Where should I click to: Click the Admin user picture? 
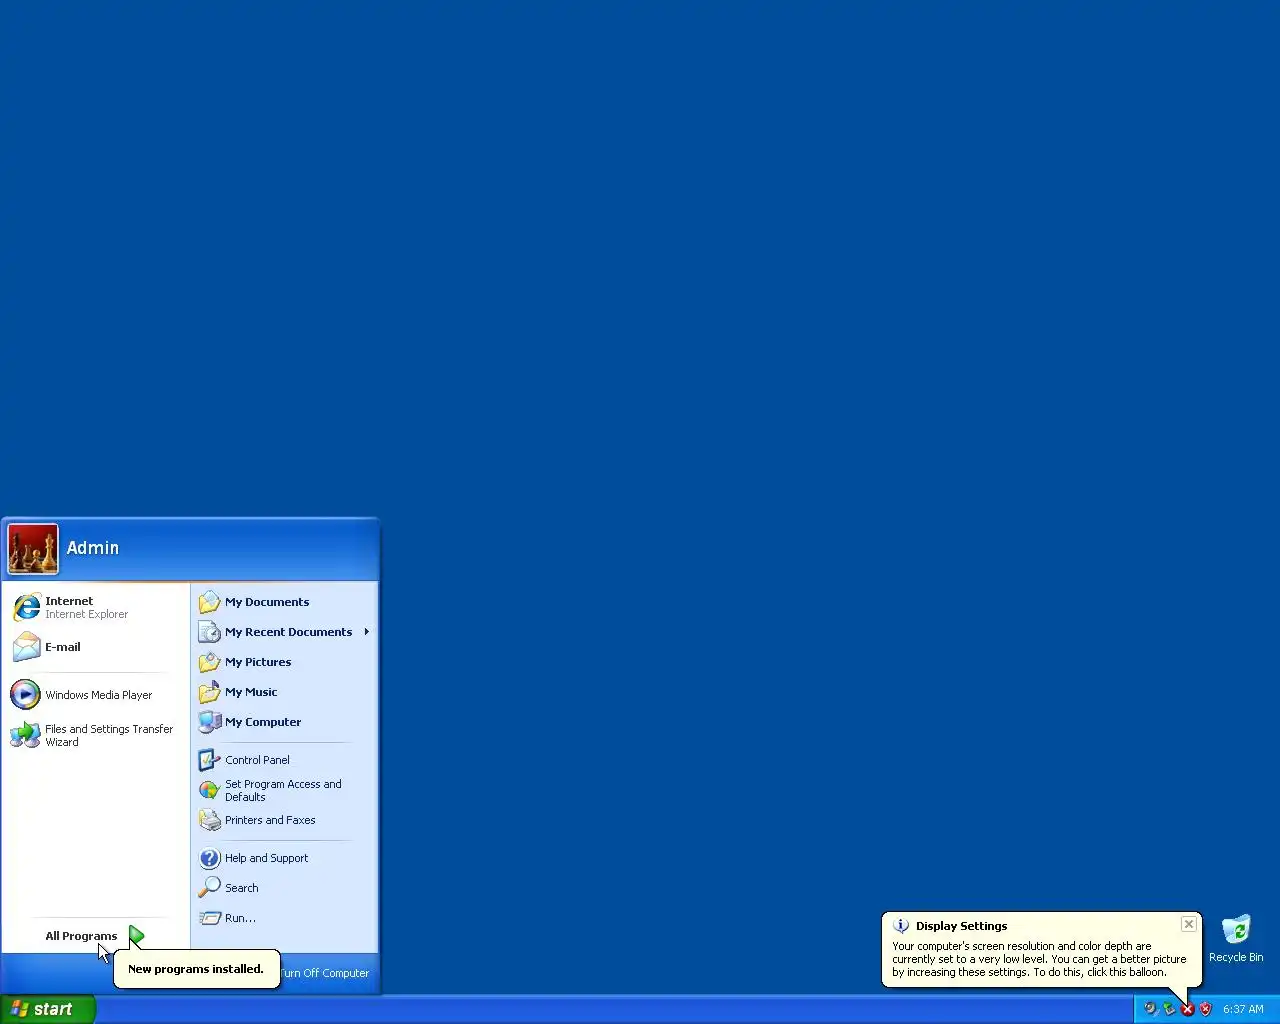click(33, 549)
